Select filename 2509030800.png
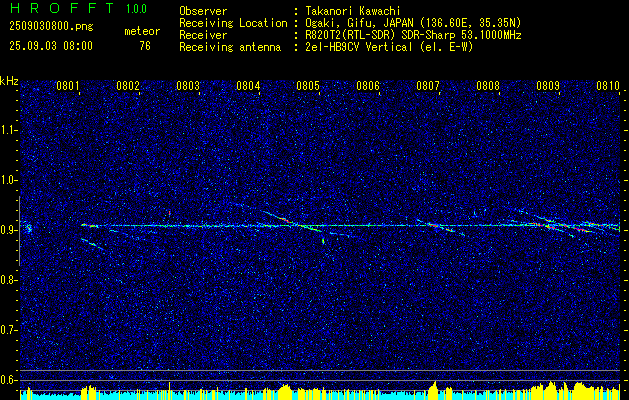 (x=51, y=27)
